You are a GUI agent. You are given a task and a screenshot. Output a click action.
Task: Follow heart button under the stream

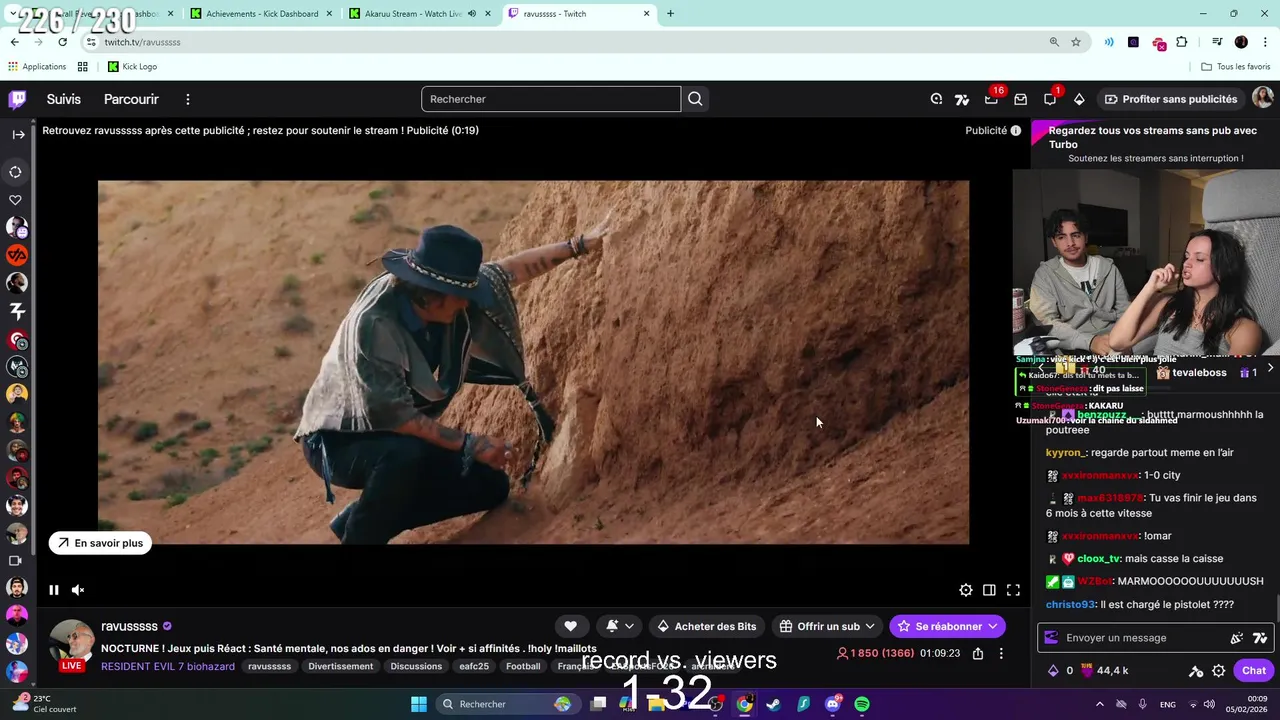[x=570, y=626]
